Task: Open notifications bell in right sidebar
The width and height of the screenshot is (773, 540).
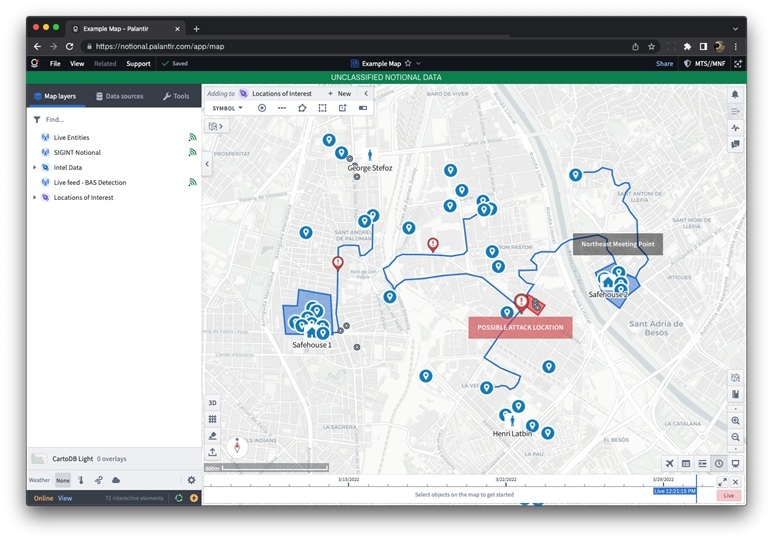Action: tap(736, 94)
